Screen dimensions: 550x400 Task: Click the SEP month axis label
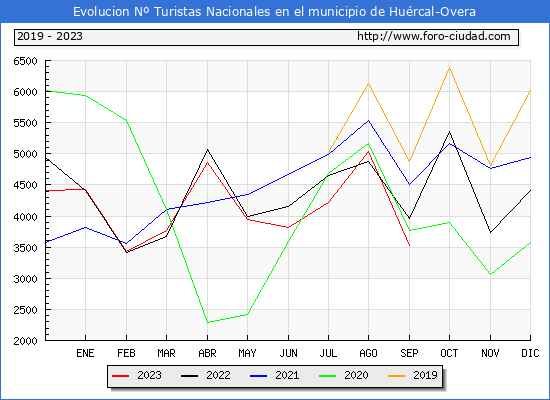point(409,353)
